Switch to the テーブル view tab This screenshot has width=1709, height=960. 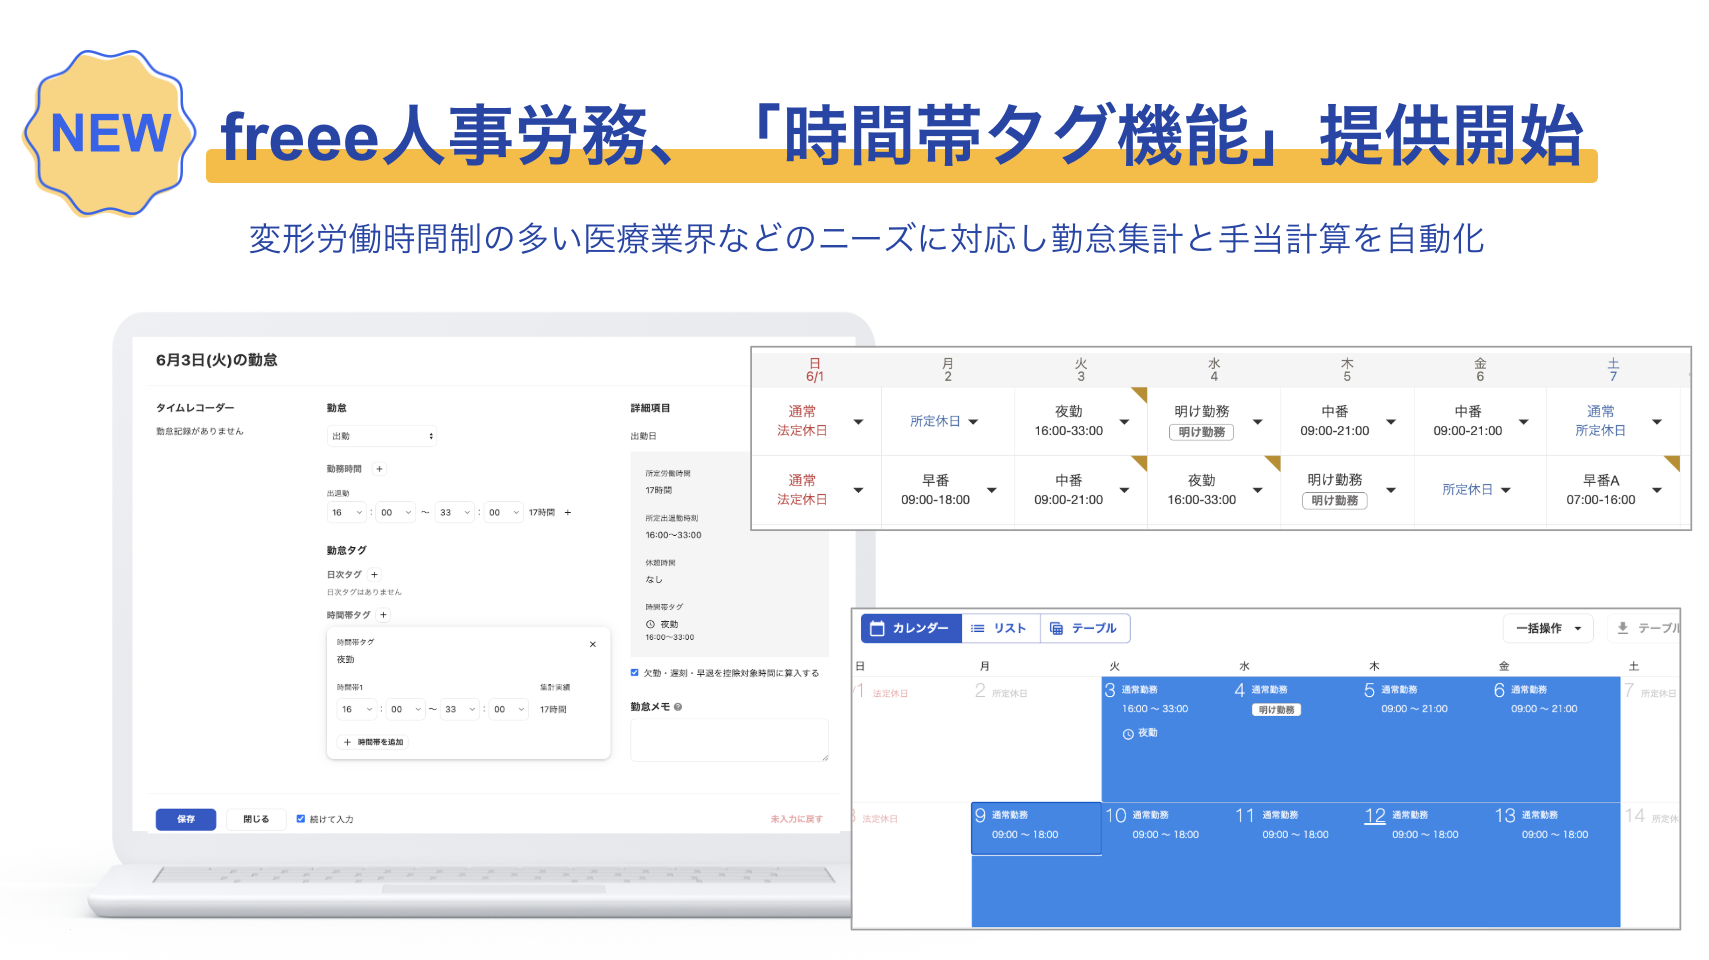pos(1085,628)
